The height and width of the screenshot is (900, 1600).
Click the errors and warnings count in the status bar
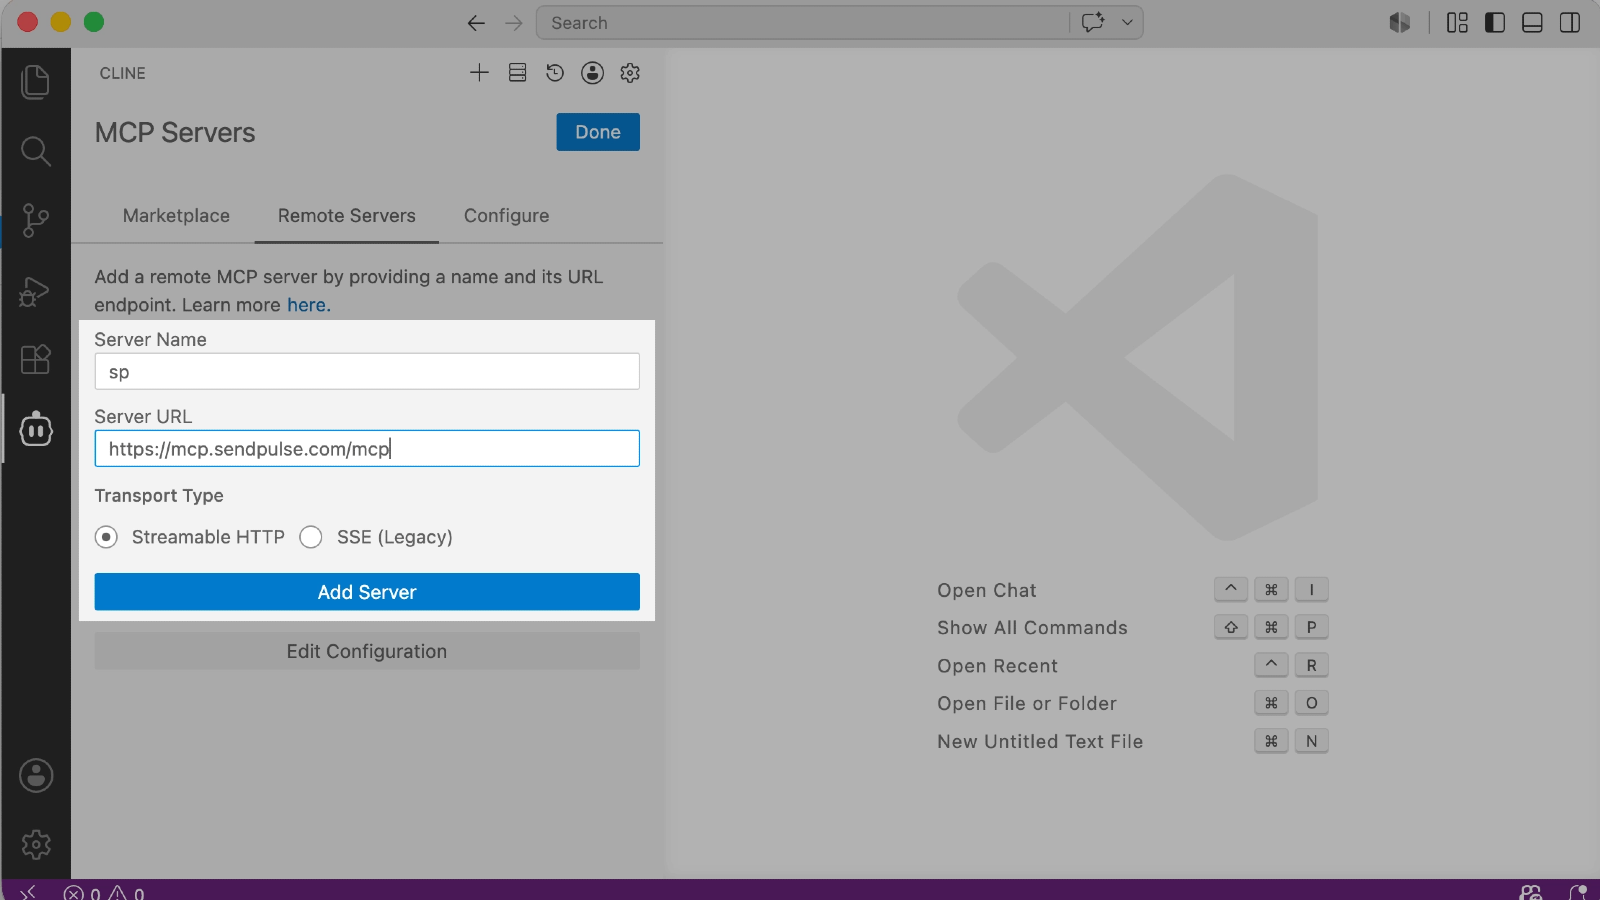(104, 892)
